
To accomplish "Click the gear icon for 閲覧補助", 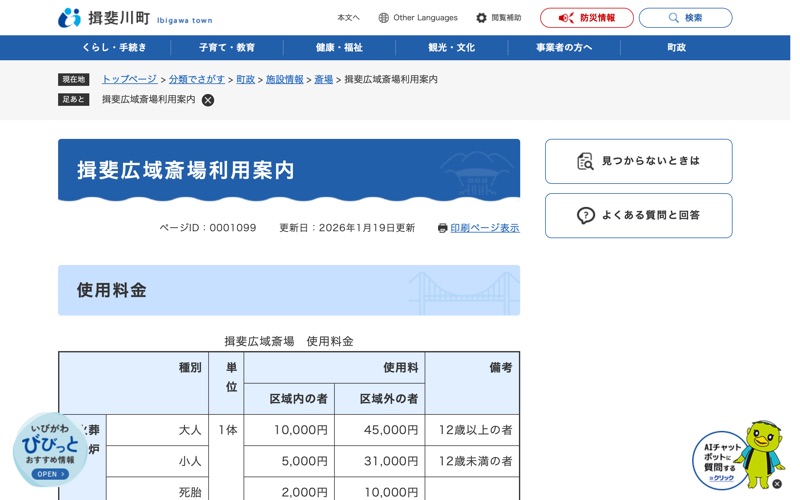I will (481, 18).
